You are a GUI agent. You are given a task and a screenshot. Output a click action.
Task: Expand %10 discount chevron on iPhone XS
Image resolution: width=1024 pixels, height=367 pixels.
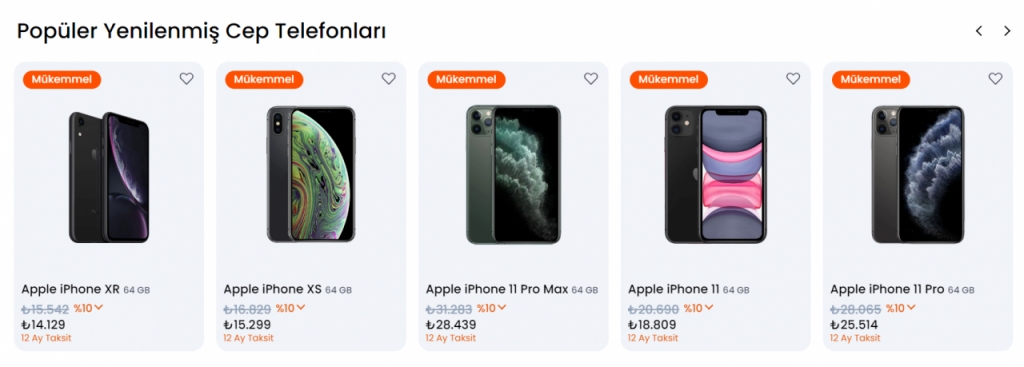pyautogui.click(x=301, y=308)
